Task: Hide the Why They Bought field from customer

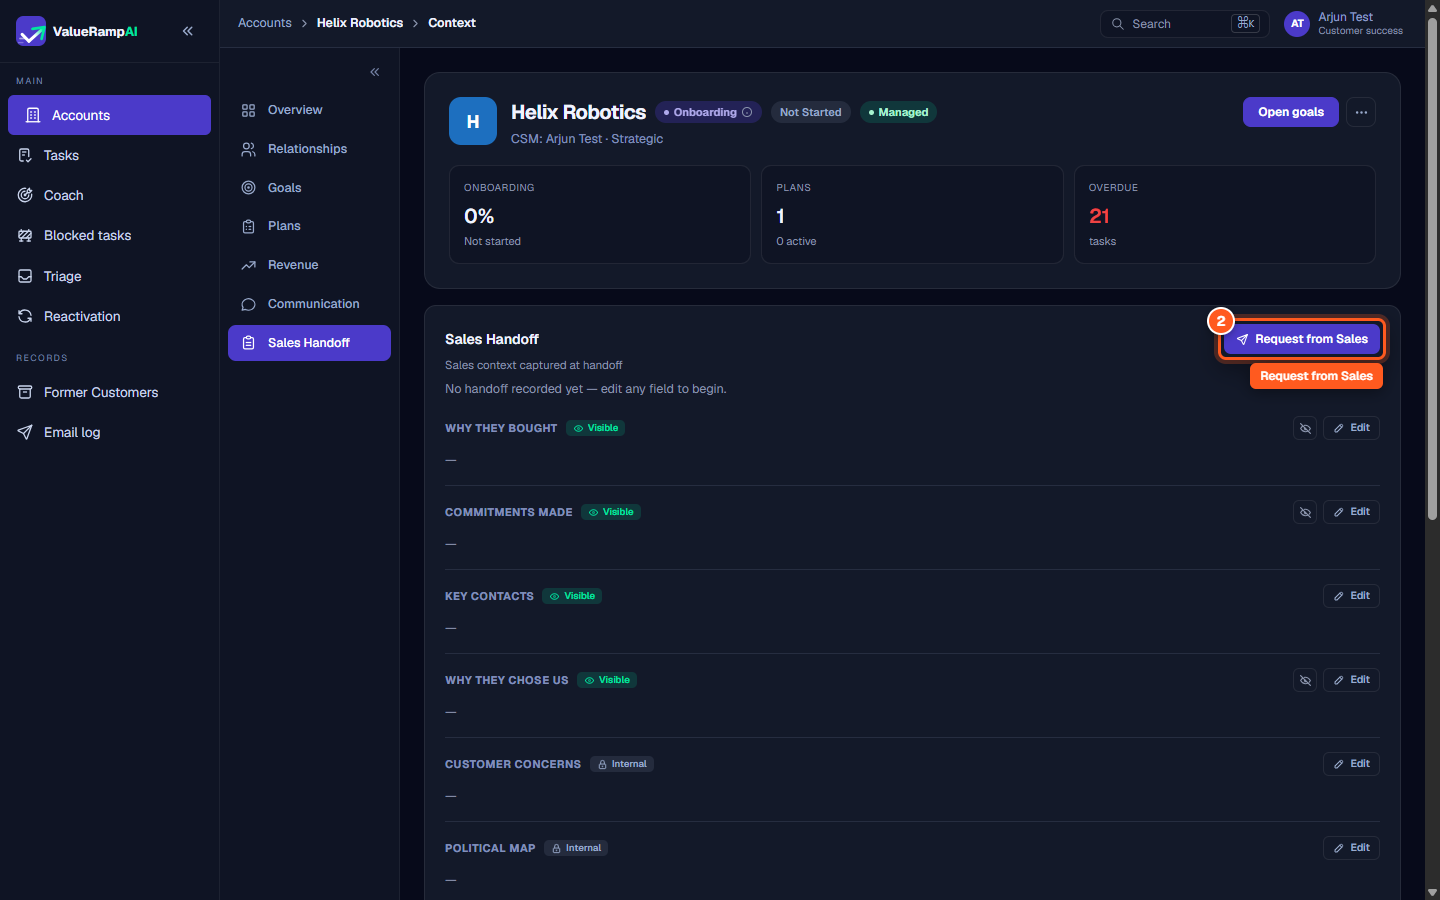Action: 1305,428
